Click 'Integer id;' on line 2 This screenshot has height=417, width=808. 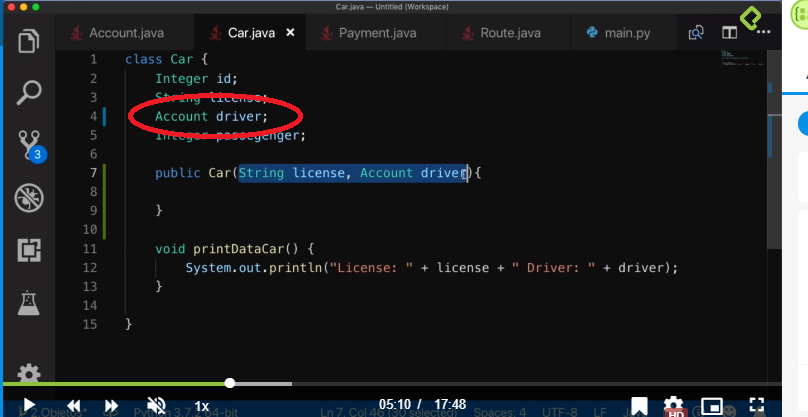(x=196, y=78)
